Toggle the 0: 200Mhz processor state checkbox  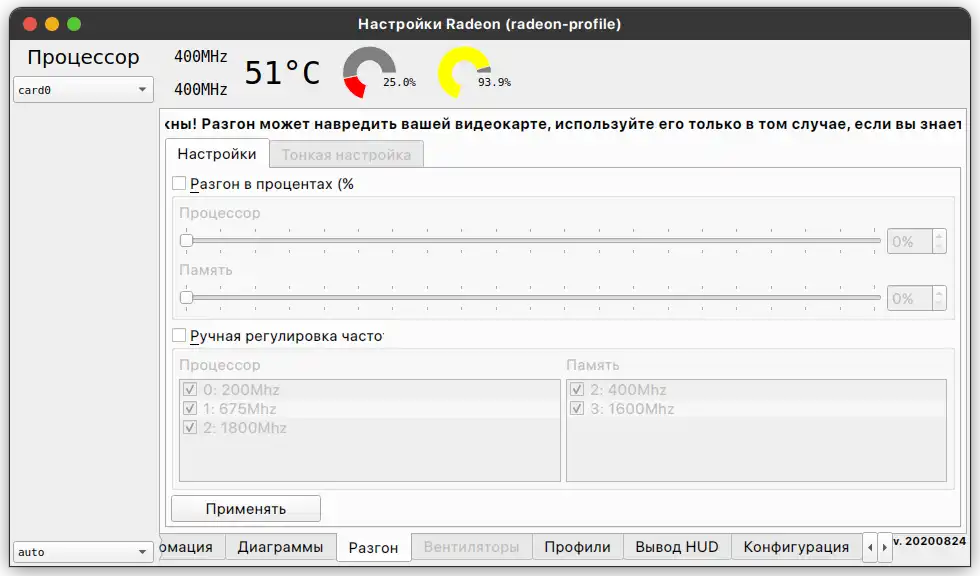point(190,389)
